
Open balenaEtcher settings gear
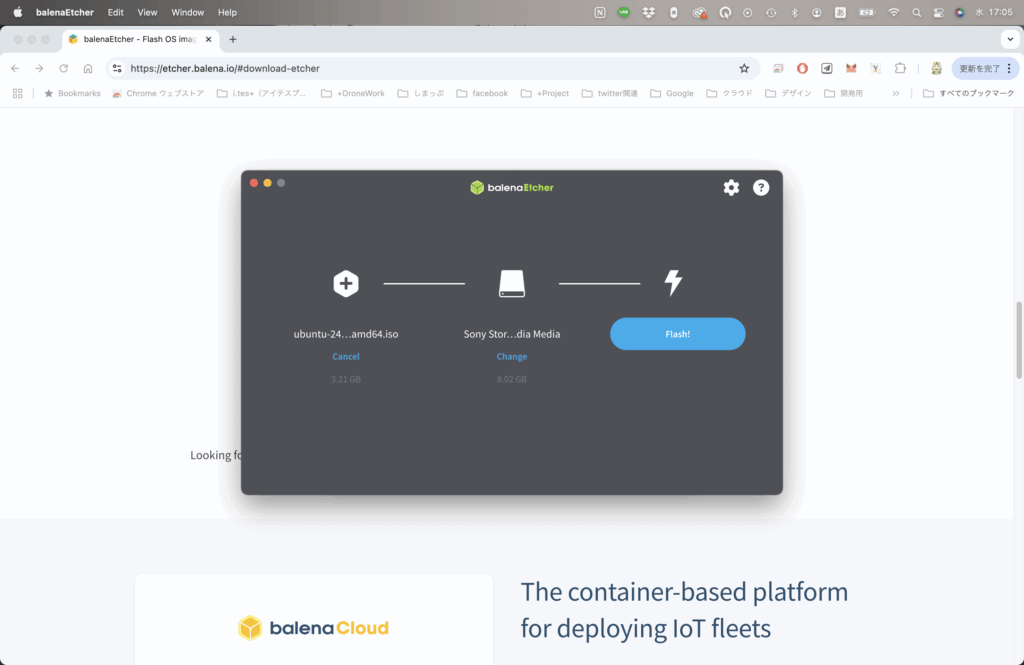731,187
